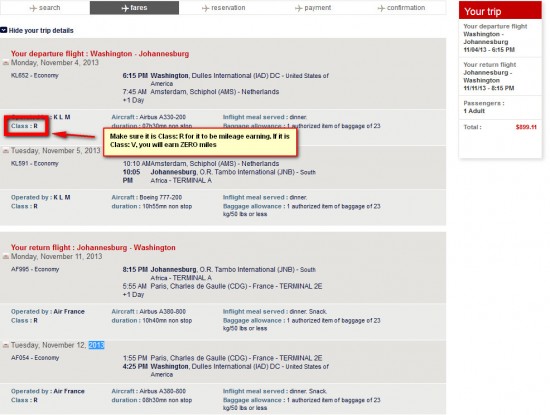Screen dimensions: 550x415
Task: Click flight number AF995 - Economy
Action: (x=35, y=269)
